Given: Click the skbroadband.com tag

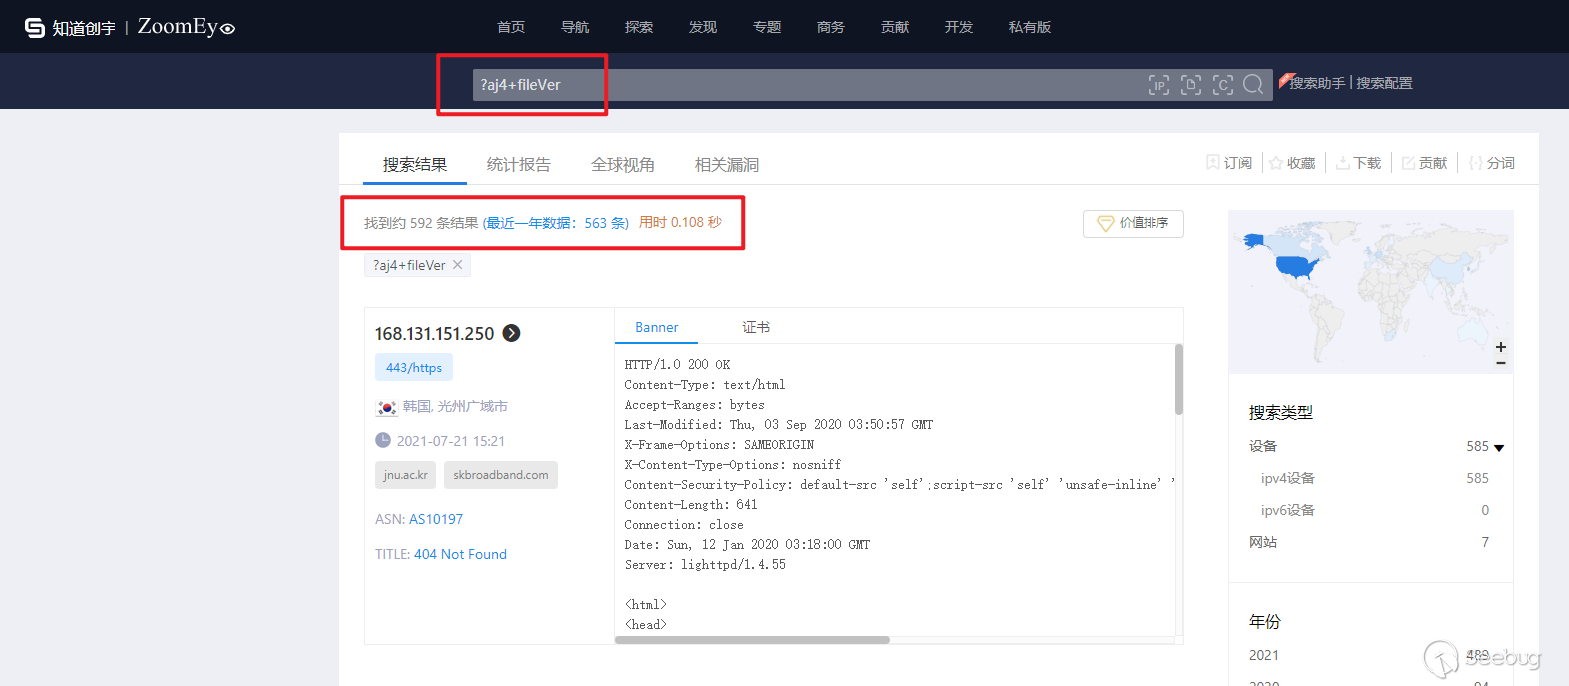Looking at the screenshot, I should (x=501, y=475).
